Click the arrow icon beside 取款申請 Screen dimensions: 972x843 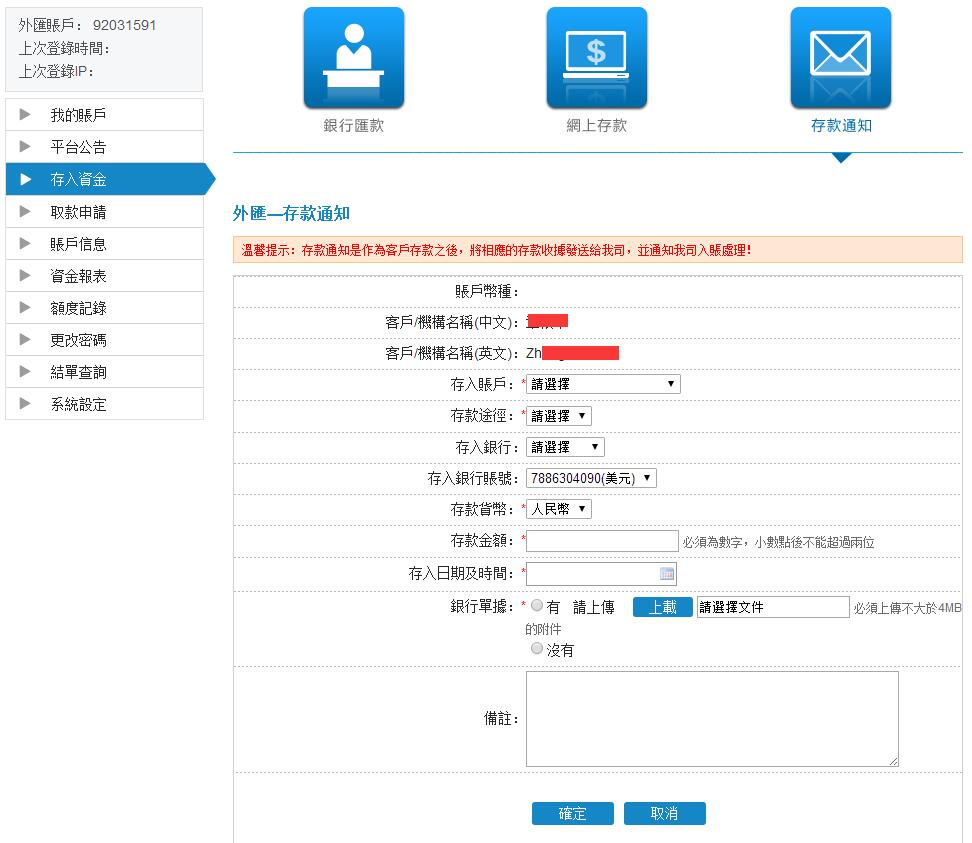coord(26,212)
